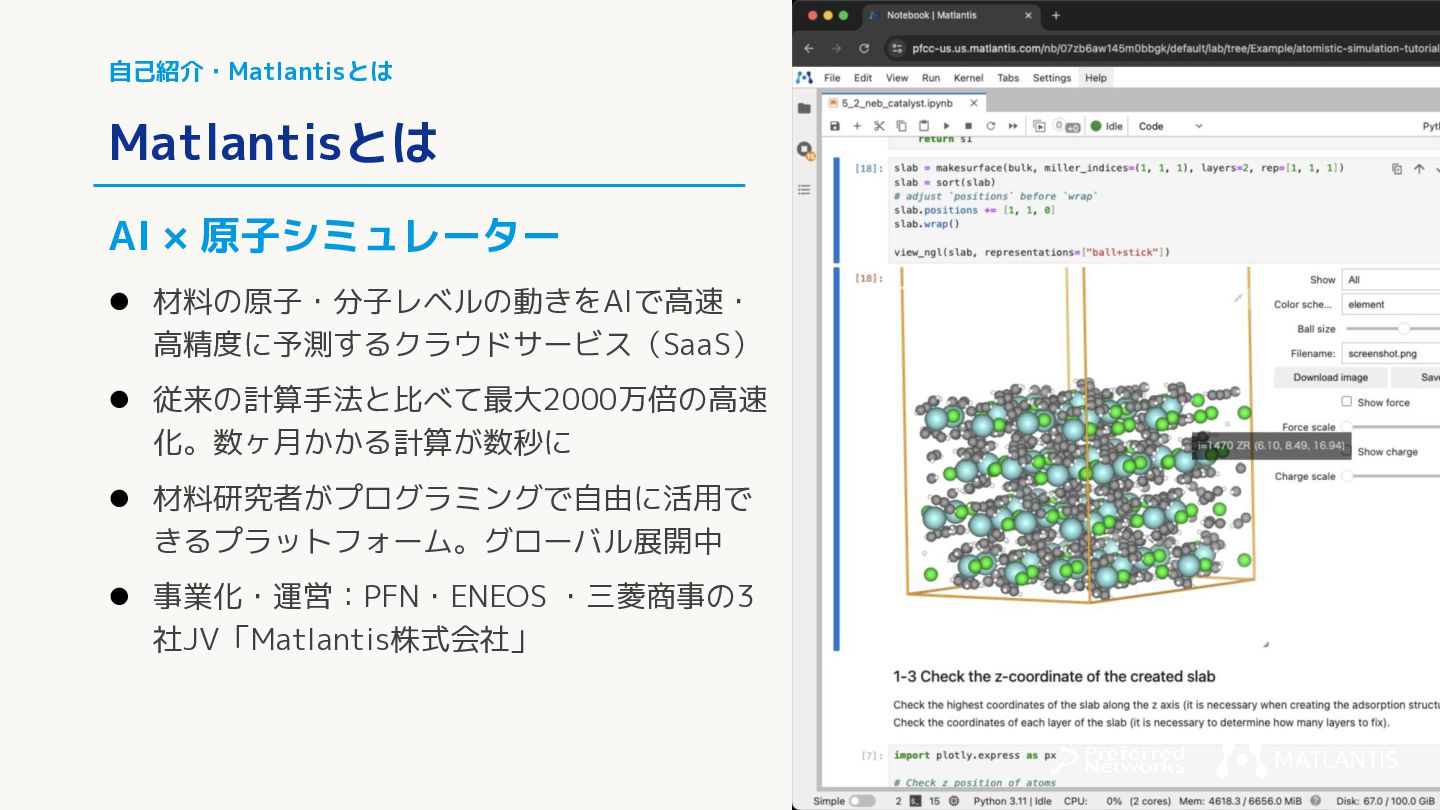
Task: Click the Filename field containing screenshot.png
Action: (1391, 353)
